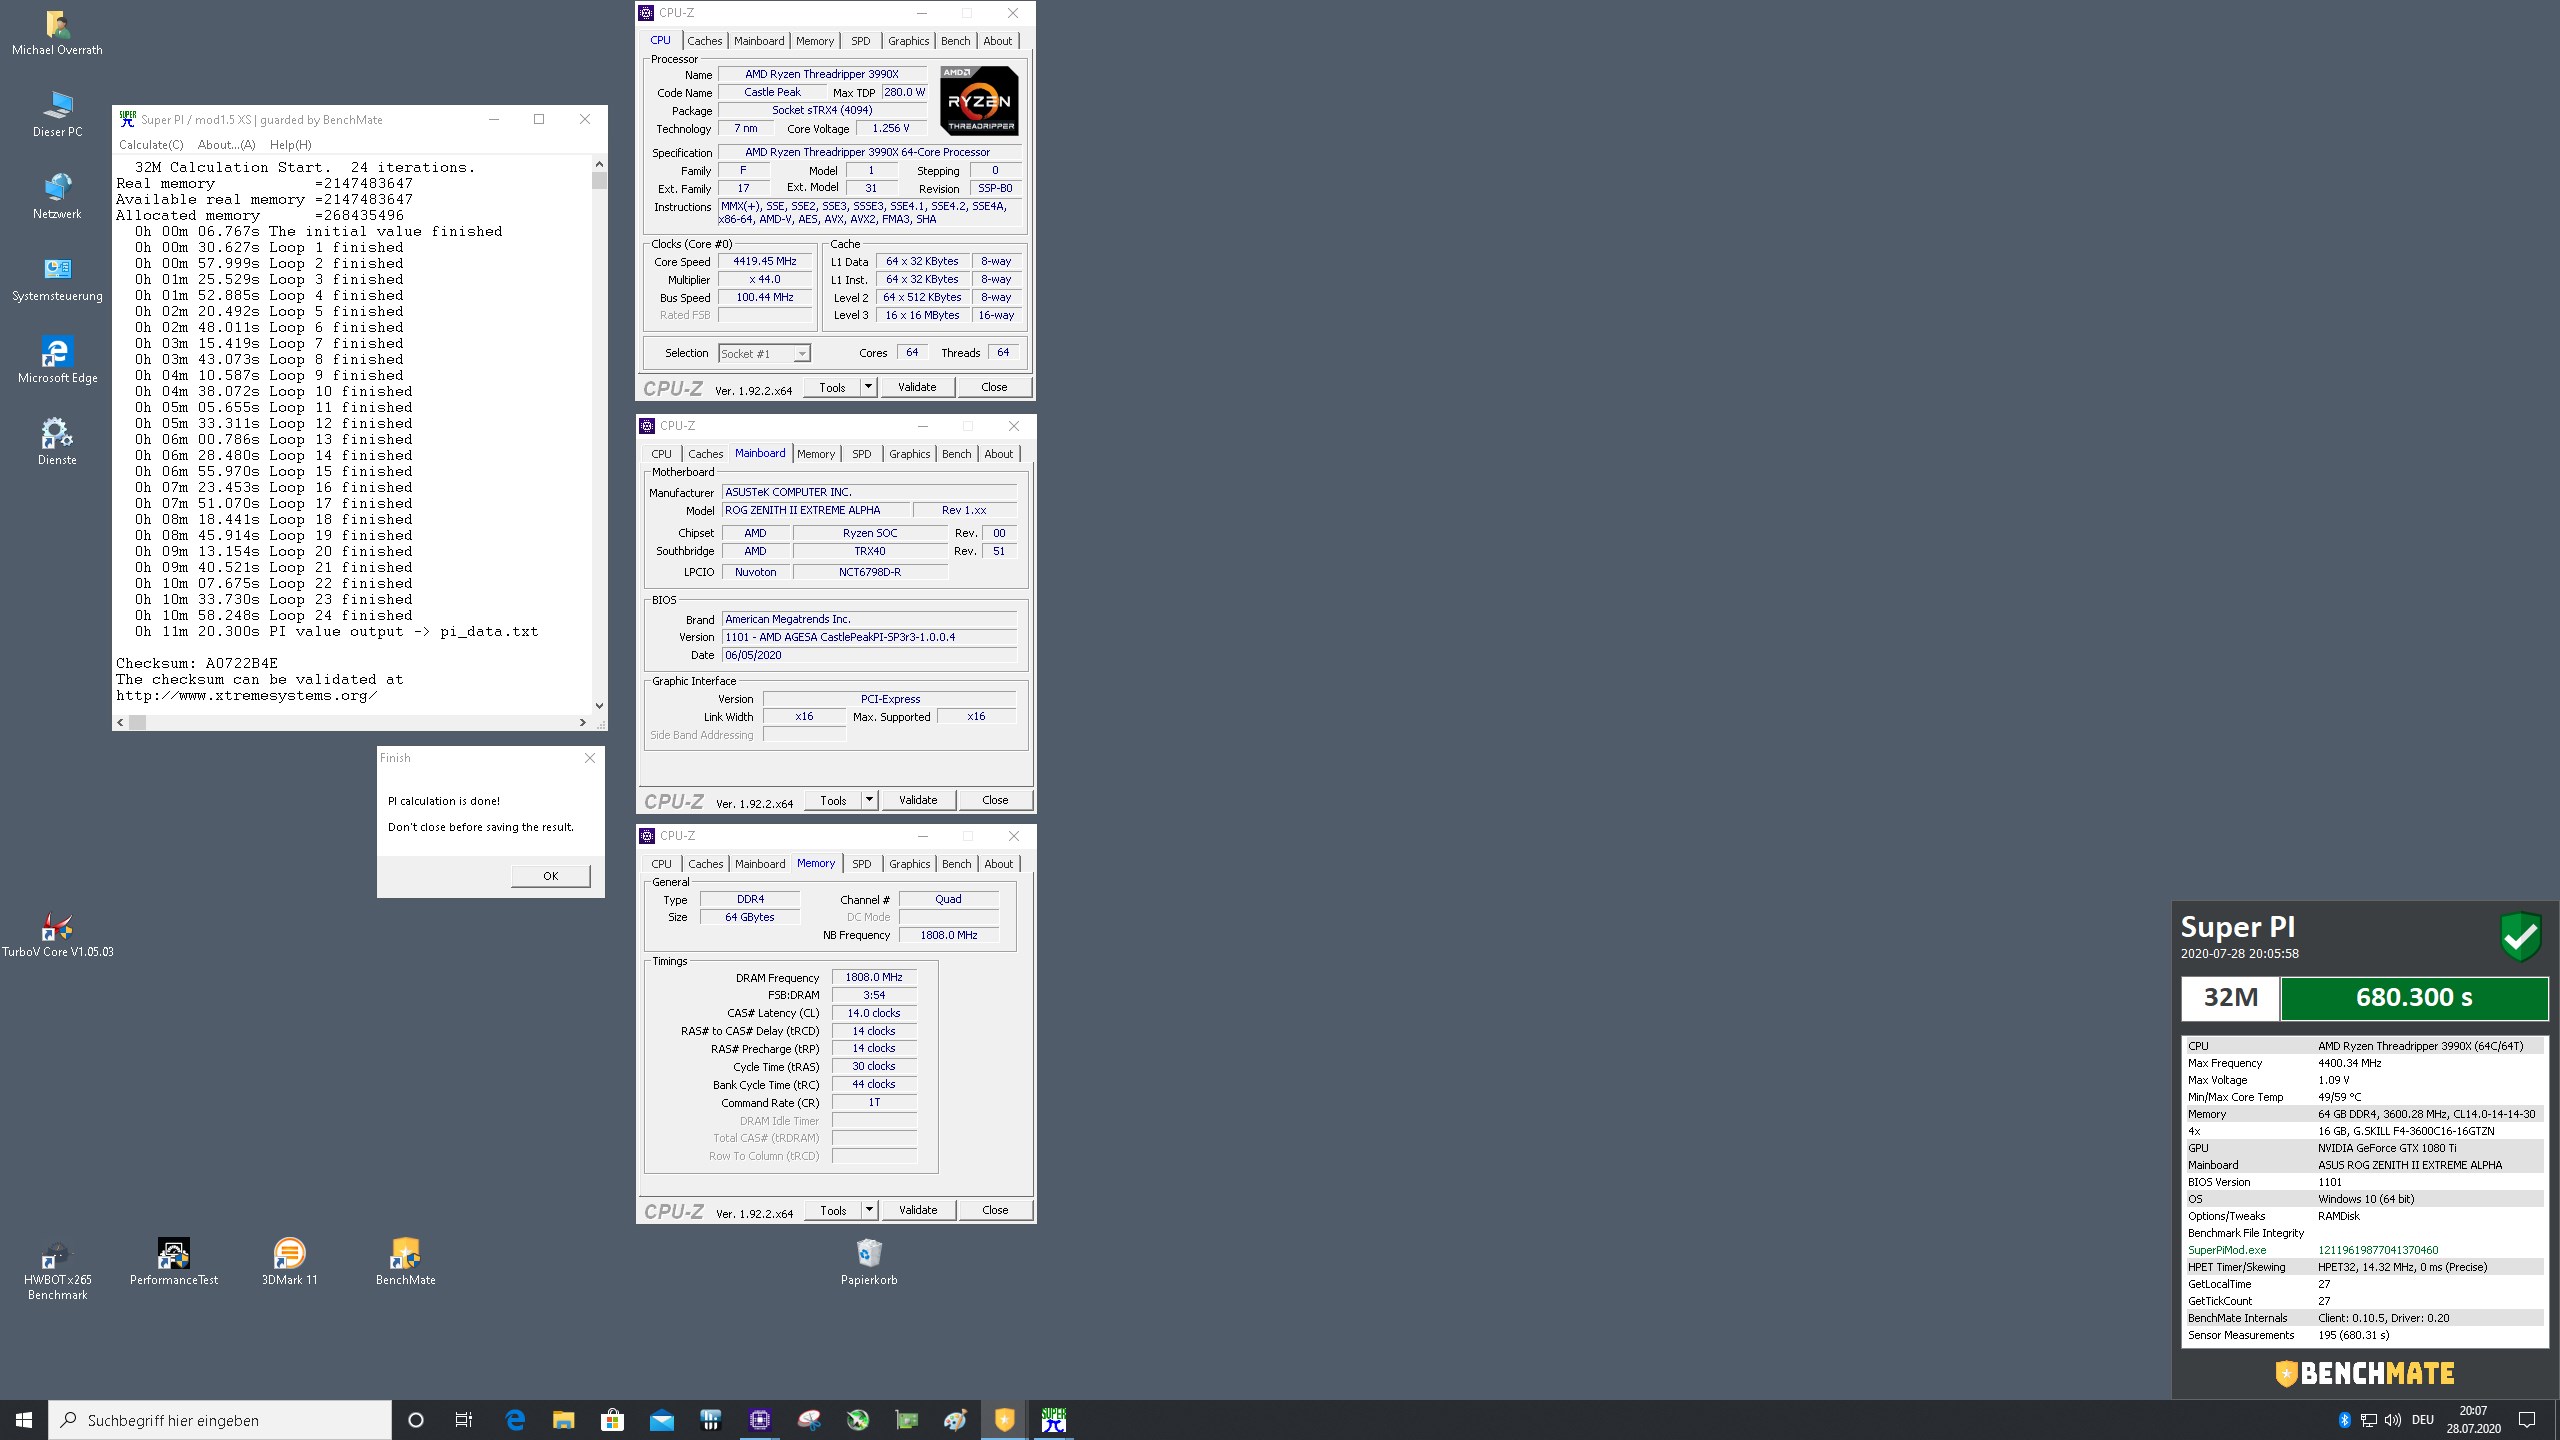Open graphics card taskbar icon left of Paint
Screen dimensions: 2560x1440
point(906,1420)
